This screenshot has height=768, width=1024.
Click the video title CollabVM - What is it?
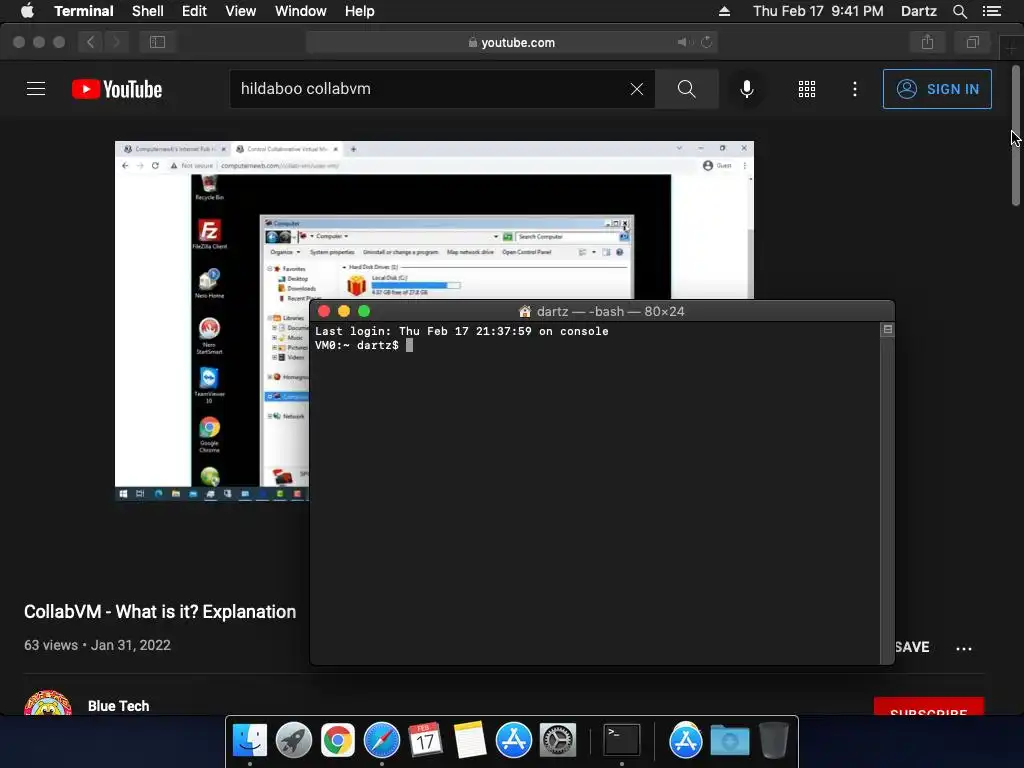click(160, 611)
